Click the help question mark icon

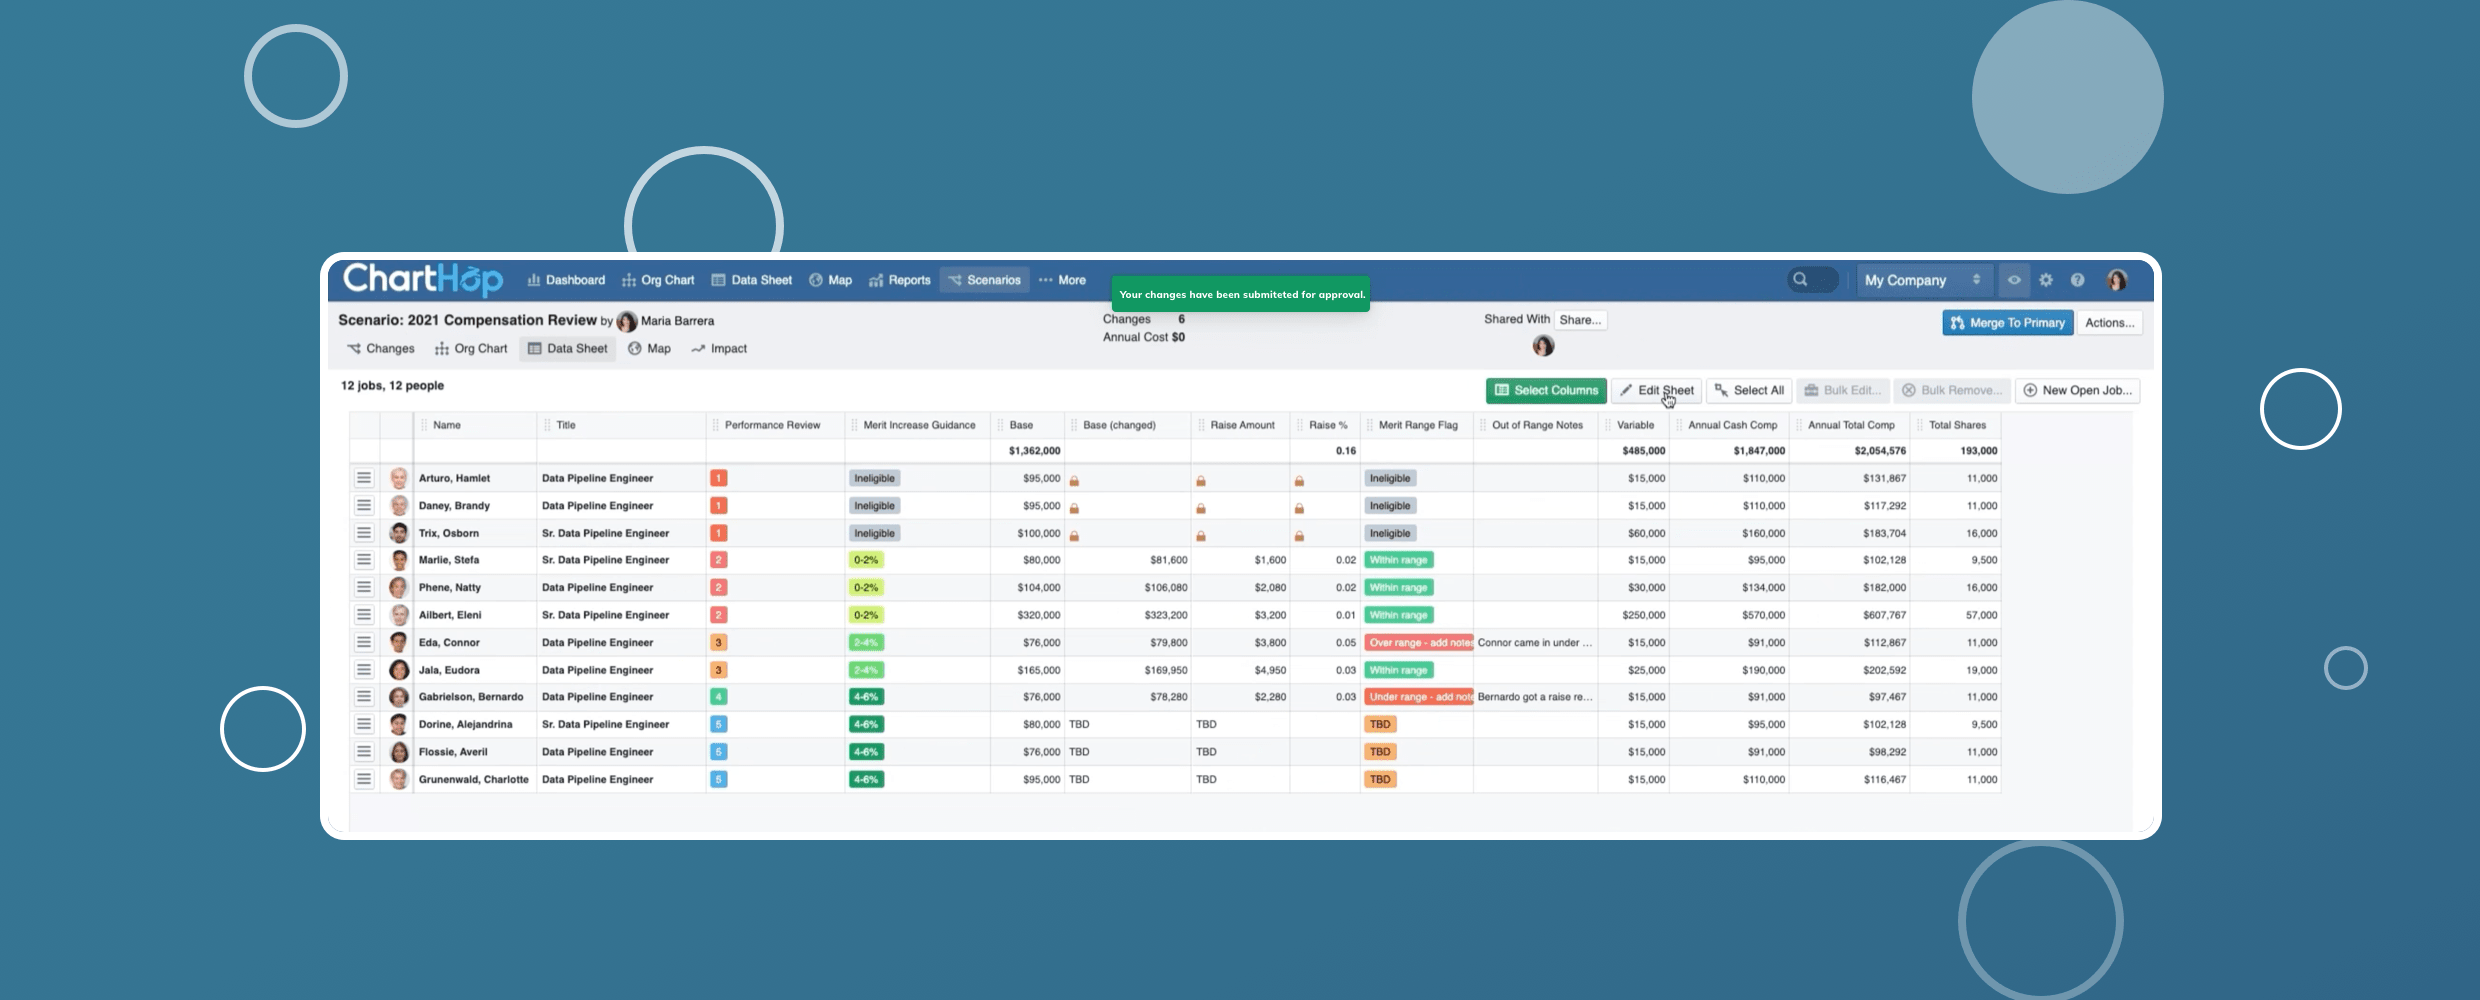tap(2078, 280)
